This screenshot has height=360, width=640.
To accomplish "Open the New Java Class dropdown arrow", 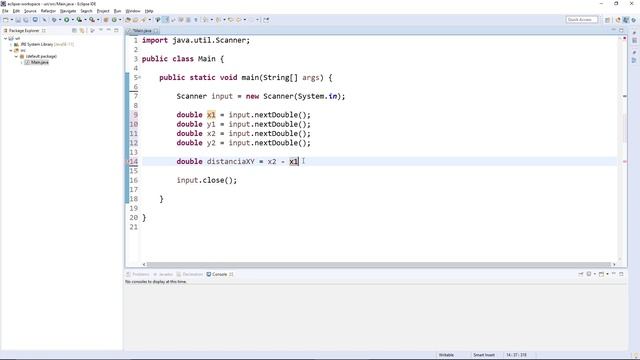I will click(120, 20).
